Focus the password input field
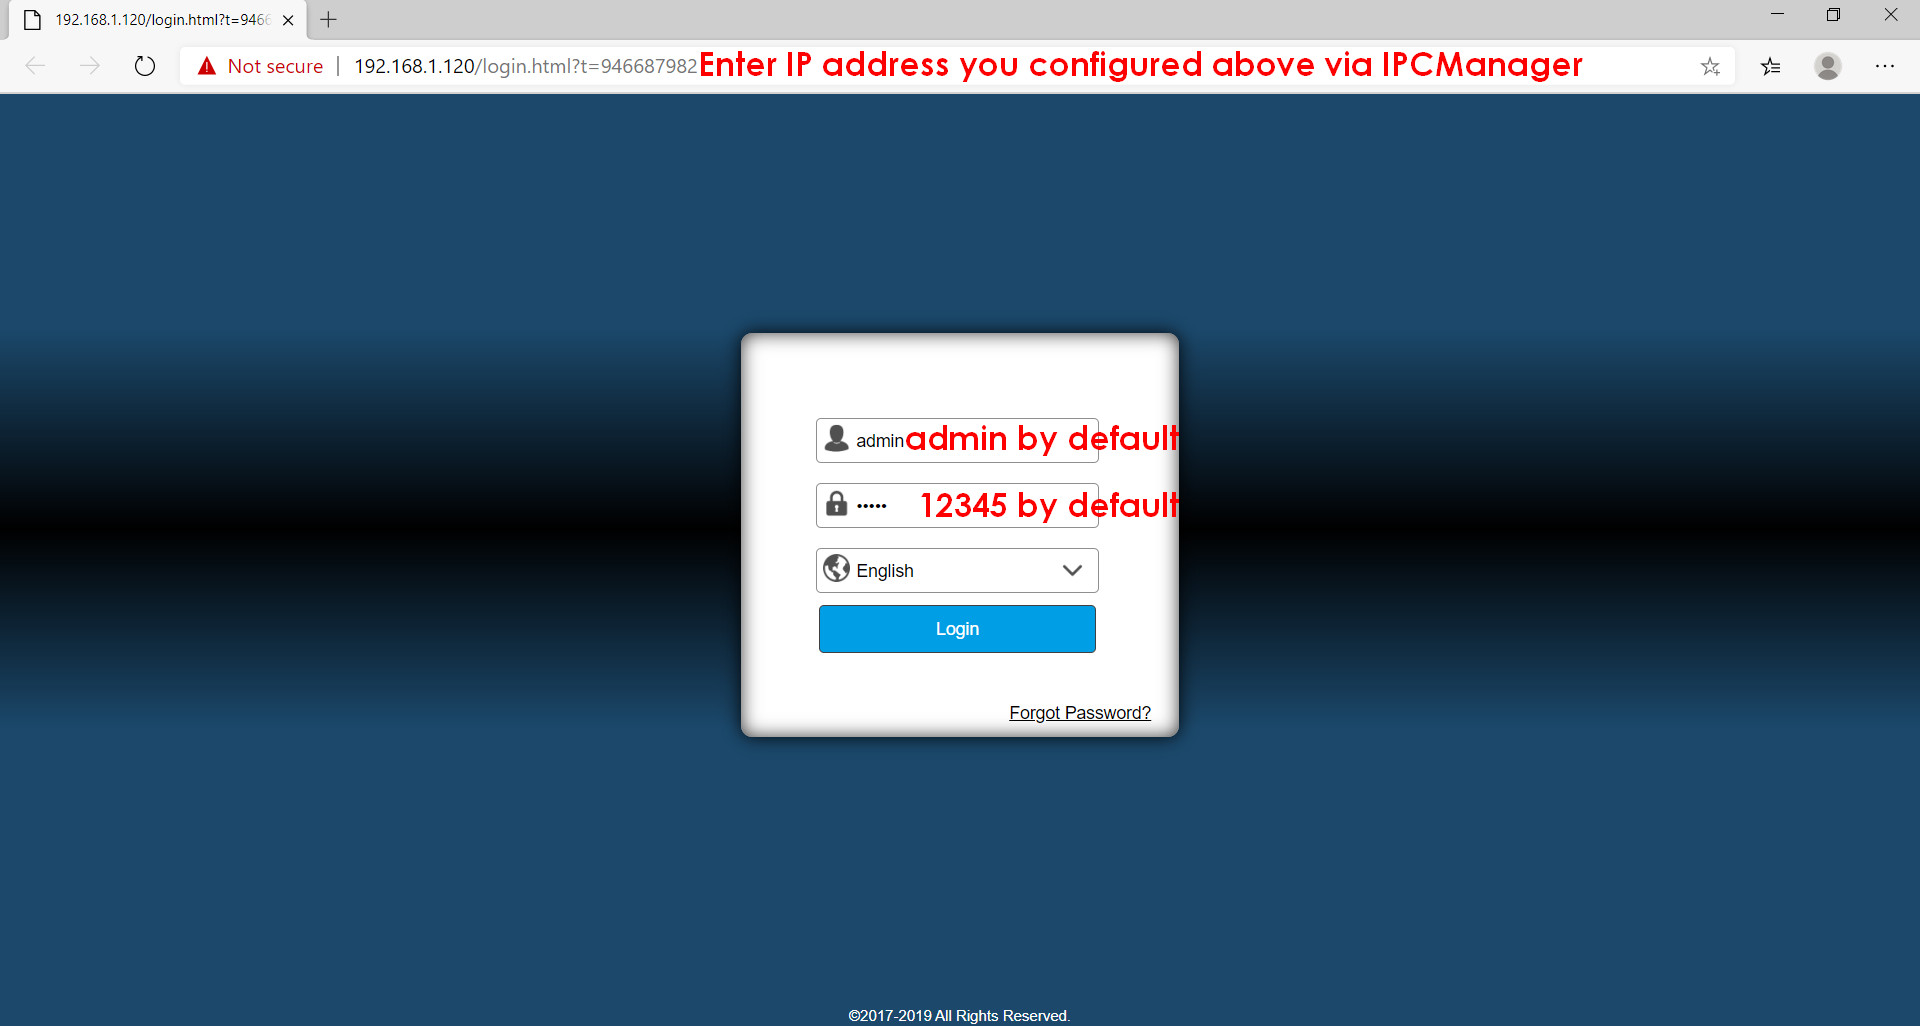 click(x=957, y=505)
